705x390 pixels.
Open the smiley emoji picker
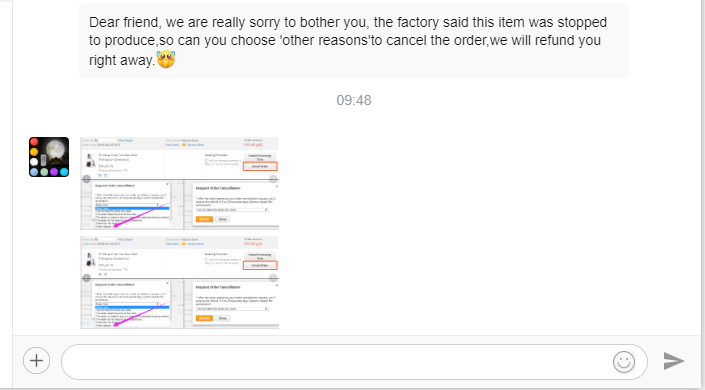pyautogui.click(x=624, y=362)
